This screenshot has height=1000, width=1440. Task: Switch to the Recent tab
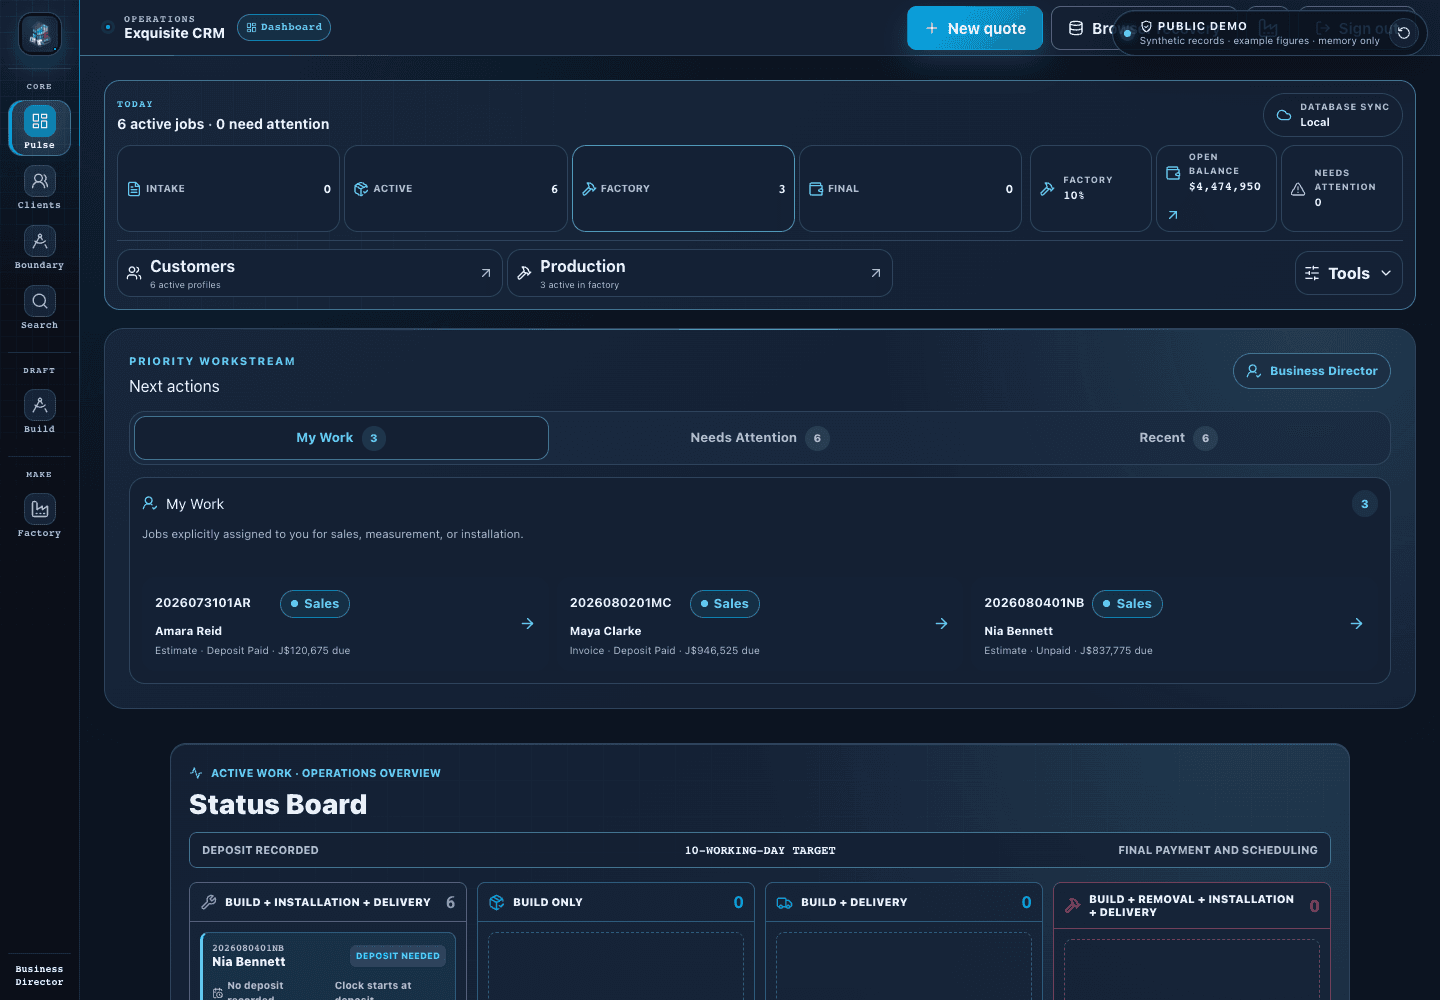coord(1178,438)
